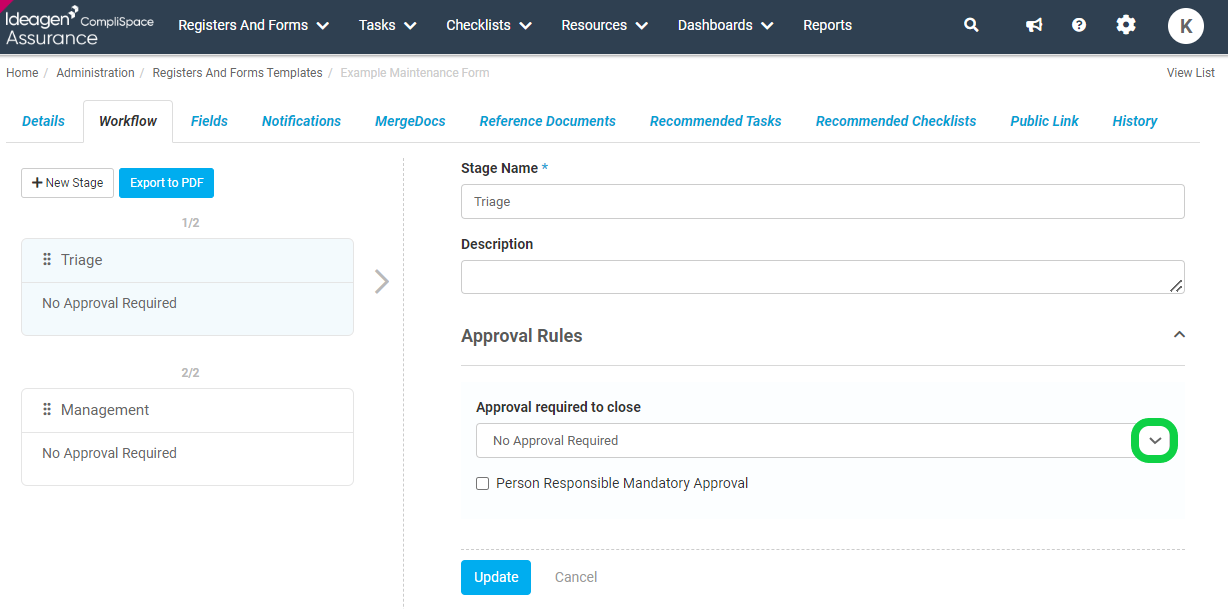Click the 2/2 stage counter label
The image size is (1228, 609).
click(190, 373)
